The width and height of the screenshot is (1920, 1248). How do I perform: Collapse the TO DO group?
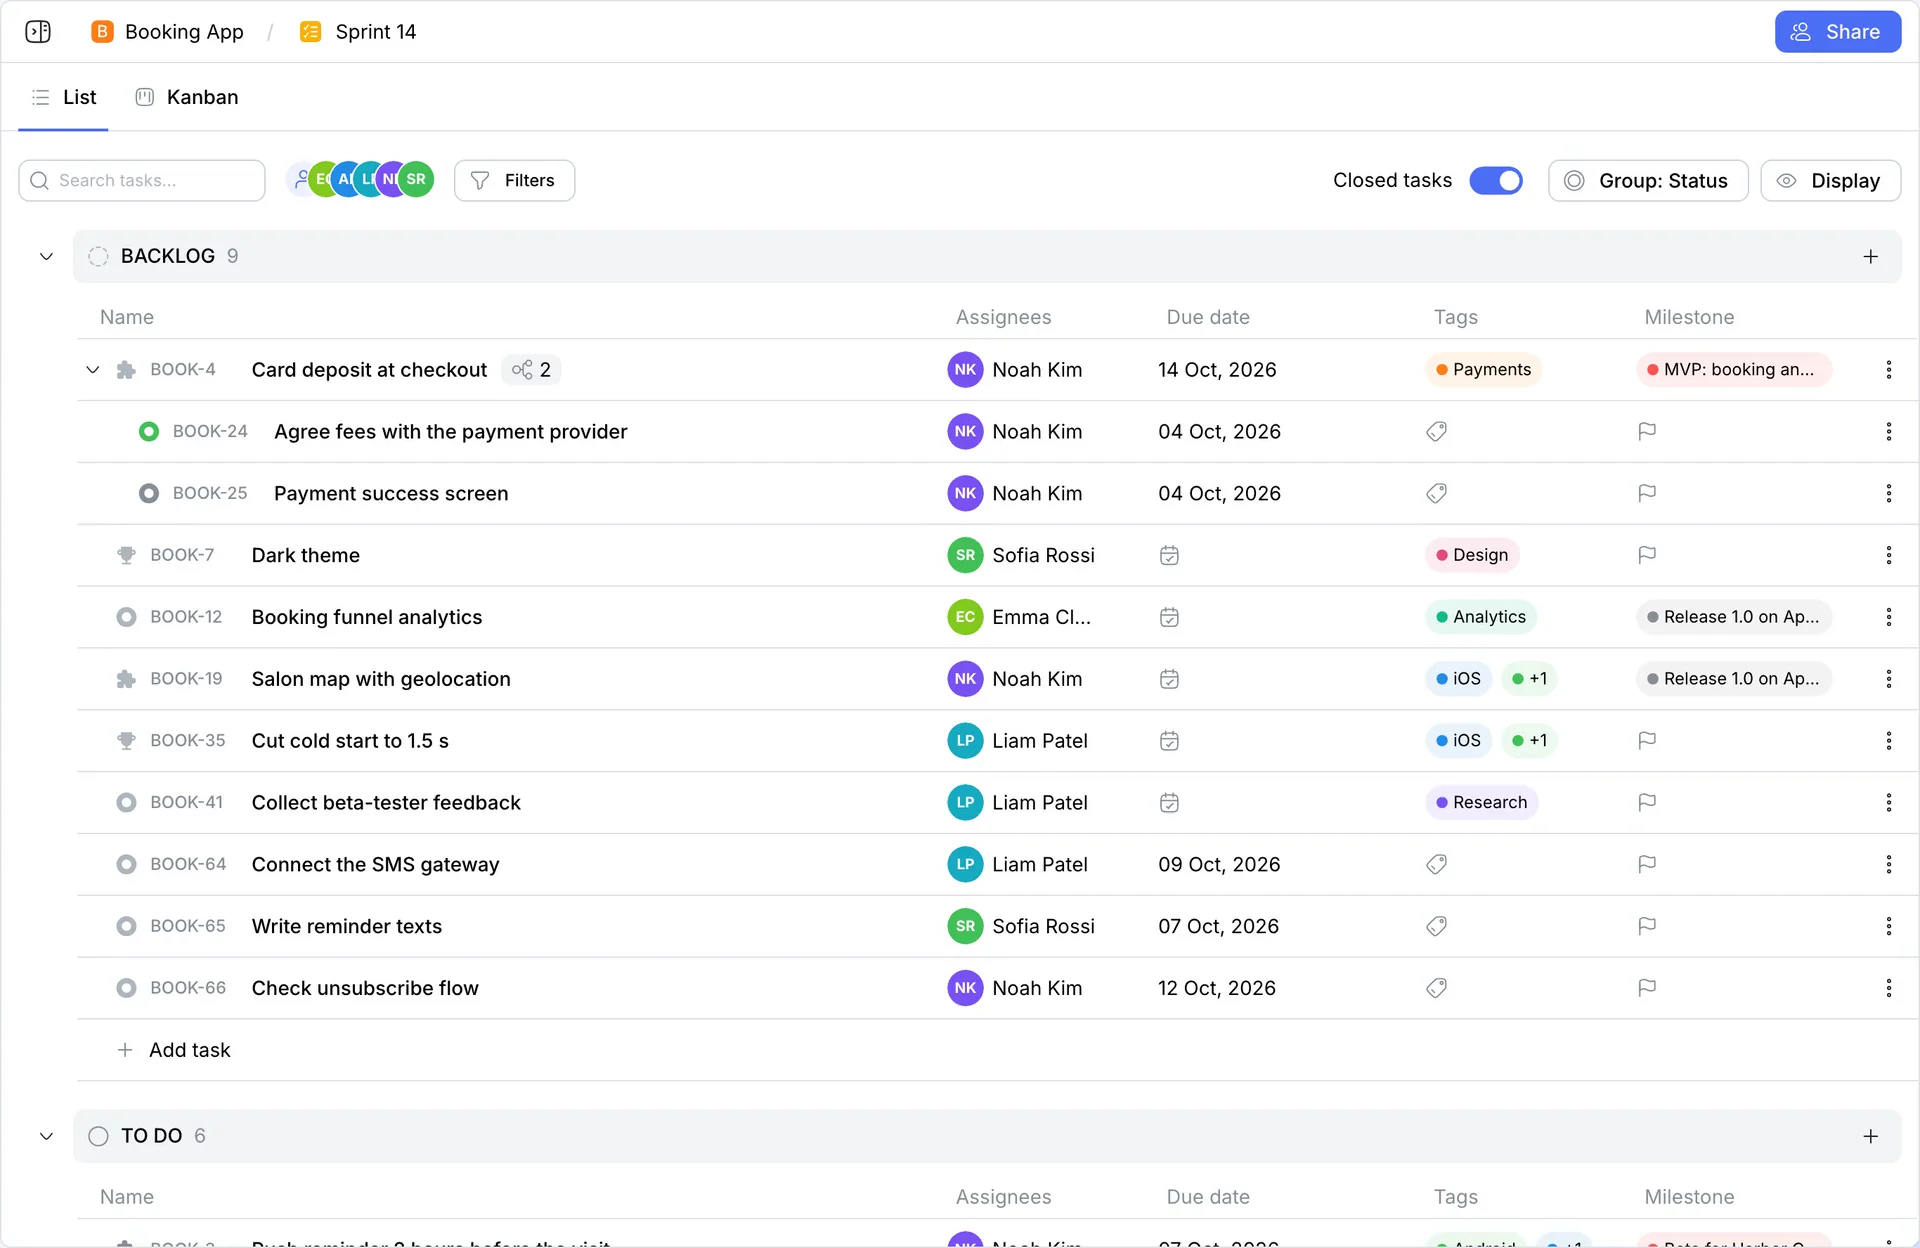46,1136
